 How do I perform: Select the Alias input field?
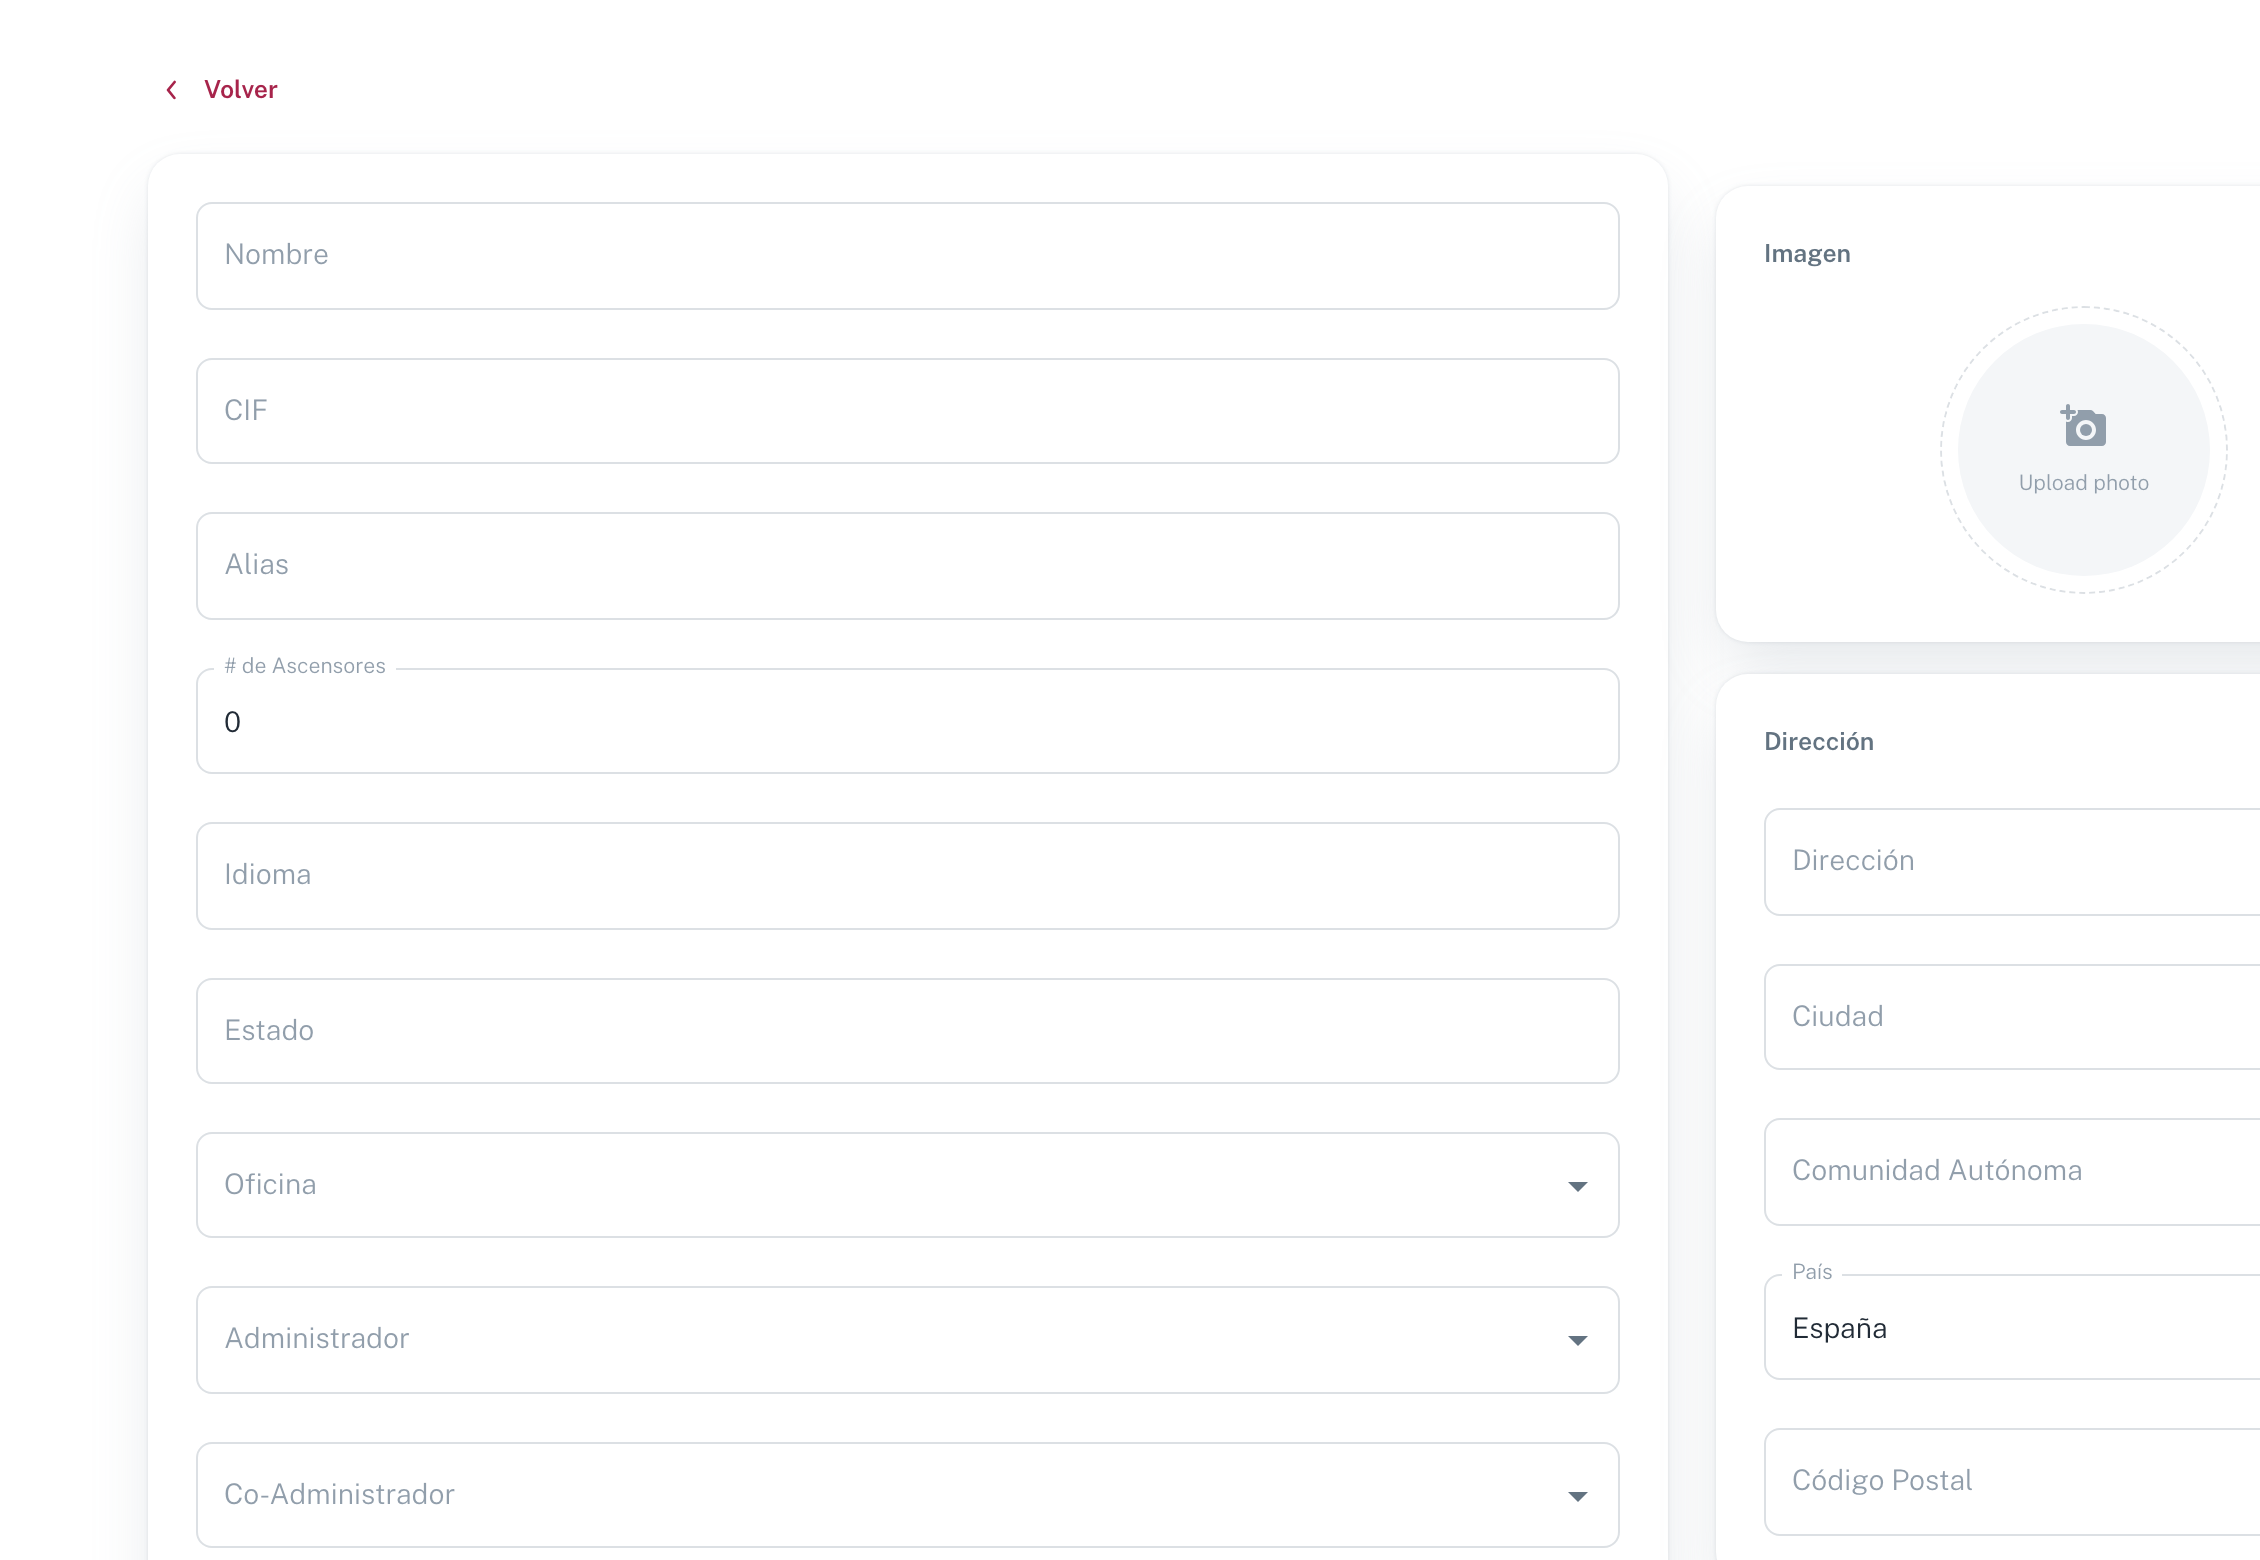pyautogui.click(x=907, y=566)
